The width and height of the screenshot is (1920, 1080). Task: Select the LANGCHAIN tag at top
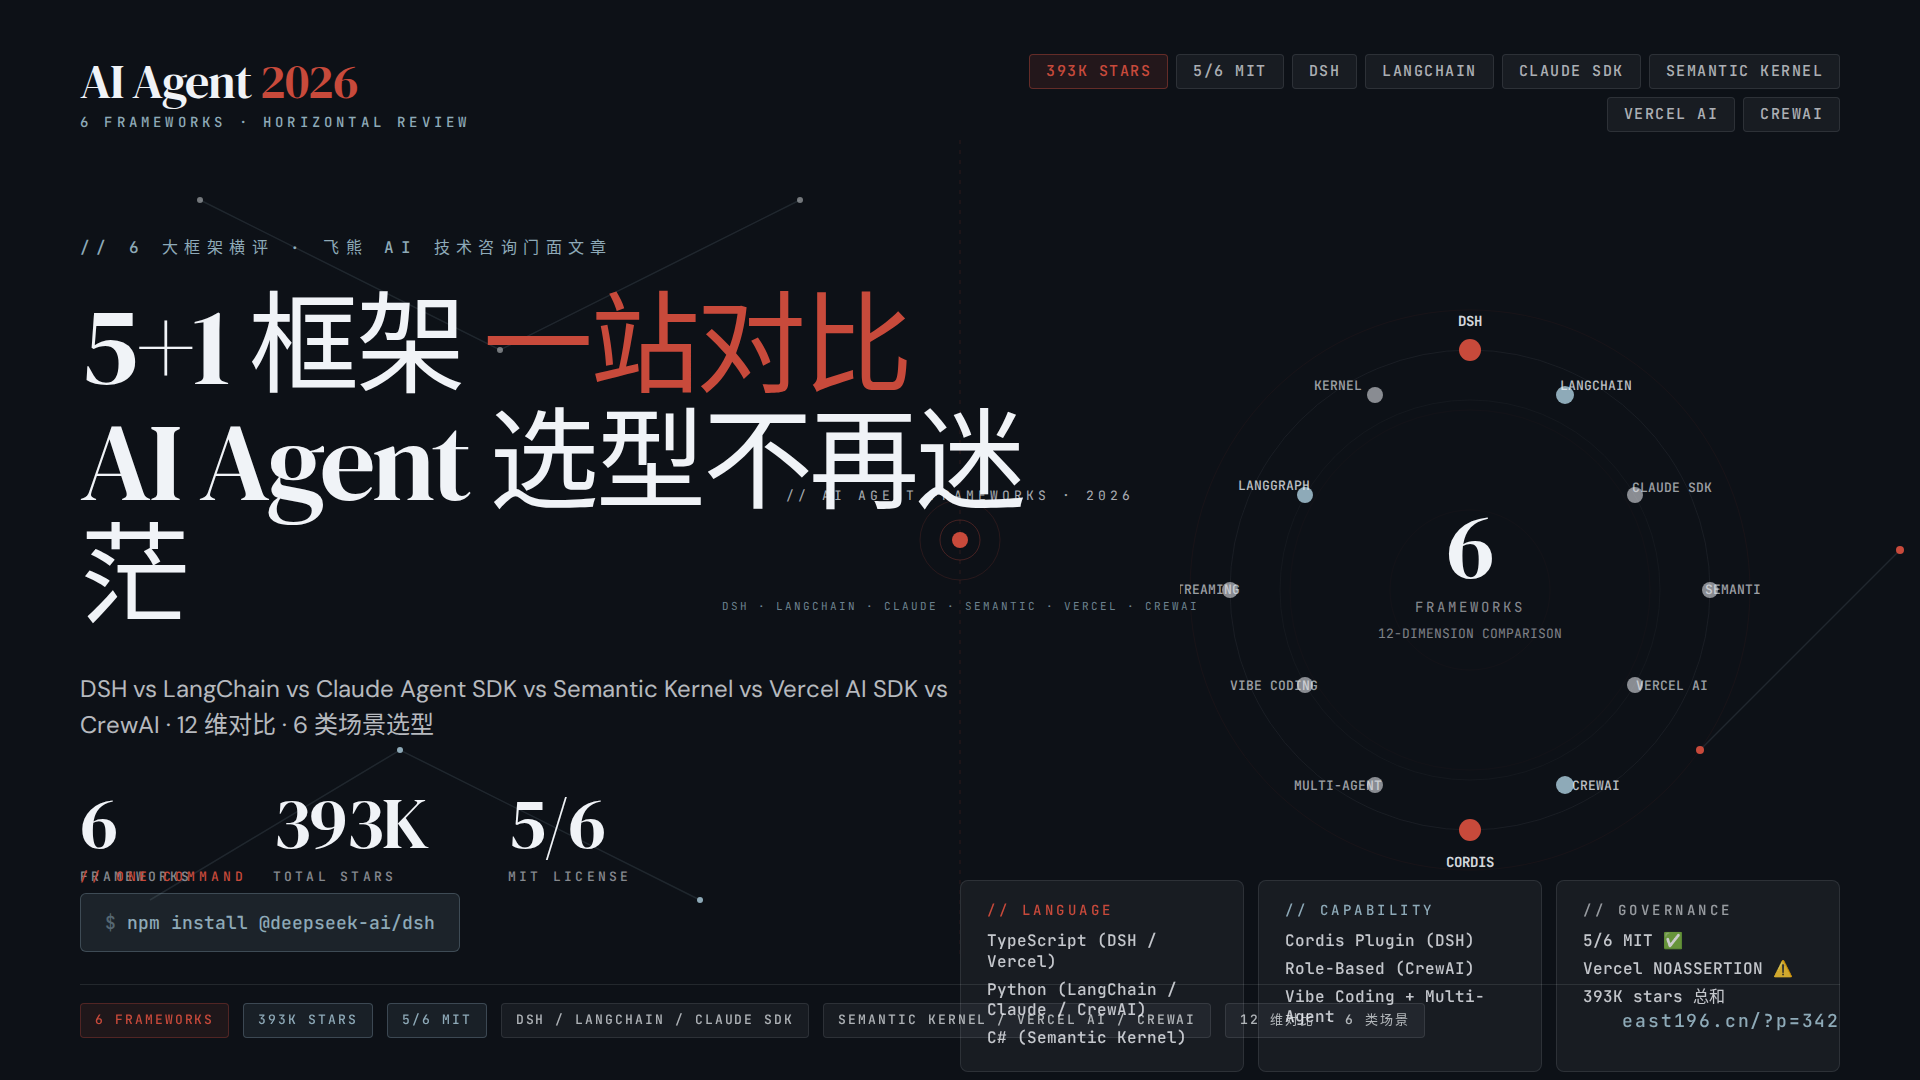coord(1429,71)
